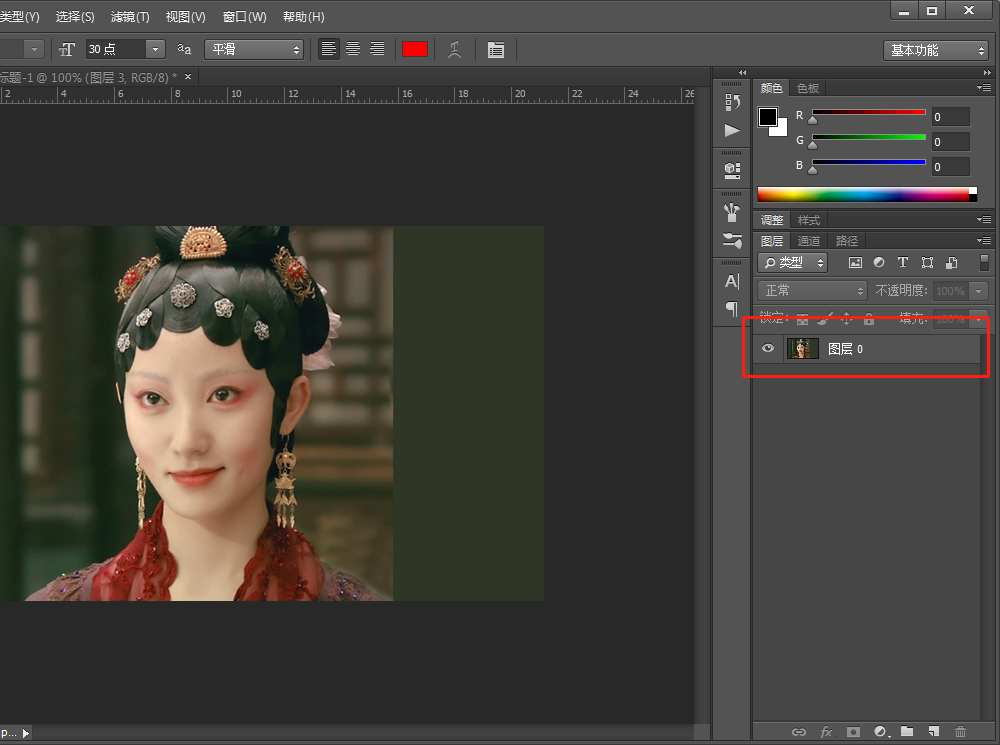This screenshot has height=745, width=1000.
Task: Toggle the pixel layer filter
Action: 855,262
